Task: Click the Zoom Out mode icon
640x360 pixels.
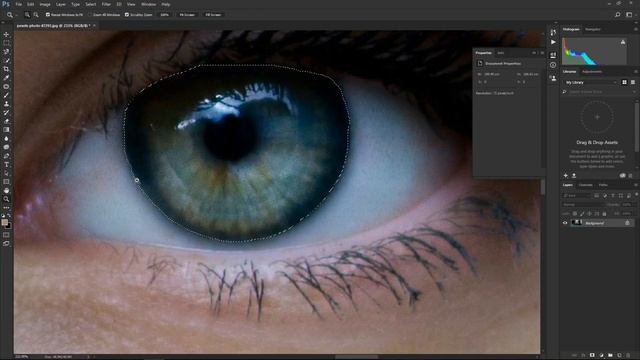Action: coord(36,15)
